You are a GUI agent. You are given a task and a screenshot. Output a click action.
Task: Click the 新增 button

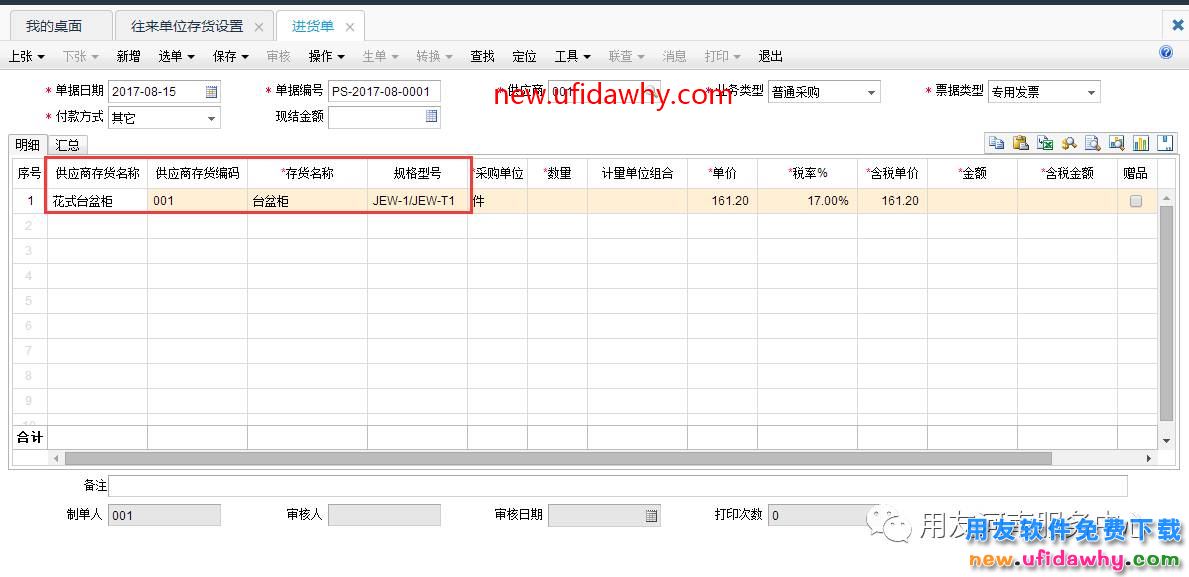tap(128, 56)
